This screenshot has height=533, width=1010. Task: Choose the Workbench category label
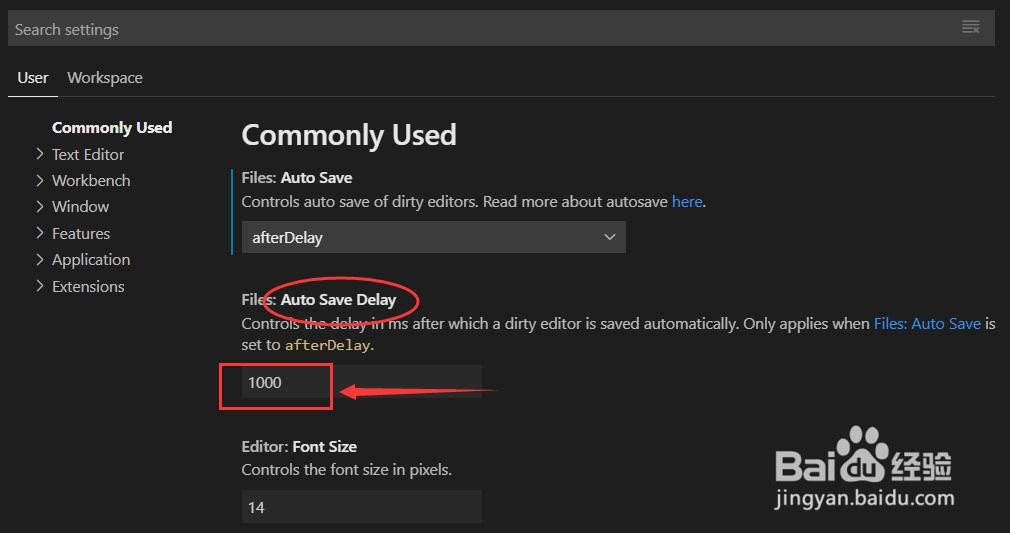91,180
